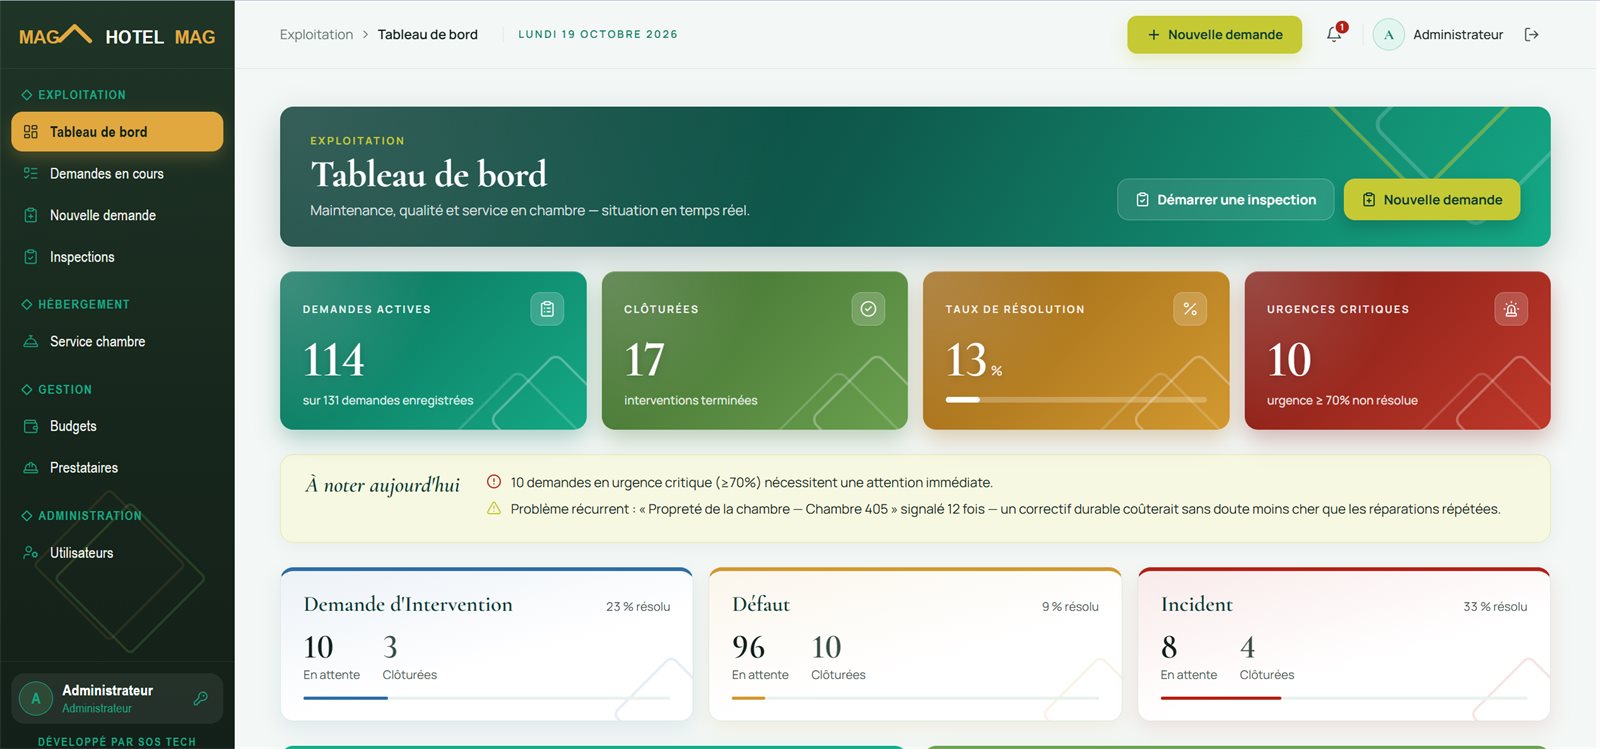The width and height of the screenshot is (1600, 749).
Task: Click the percent icon on Taux de résolution card
Action: (1190, 309)
